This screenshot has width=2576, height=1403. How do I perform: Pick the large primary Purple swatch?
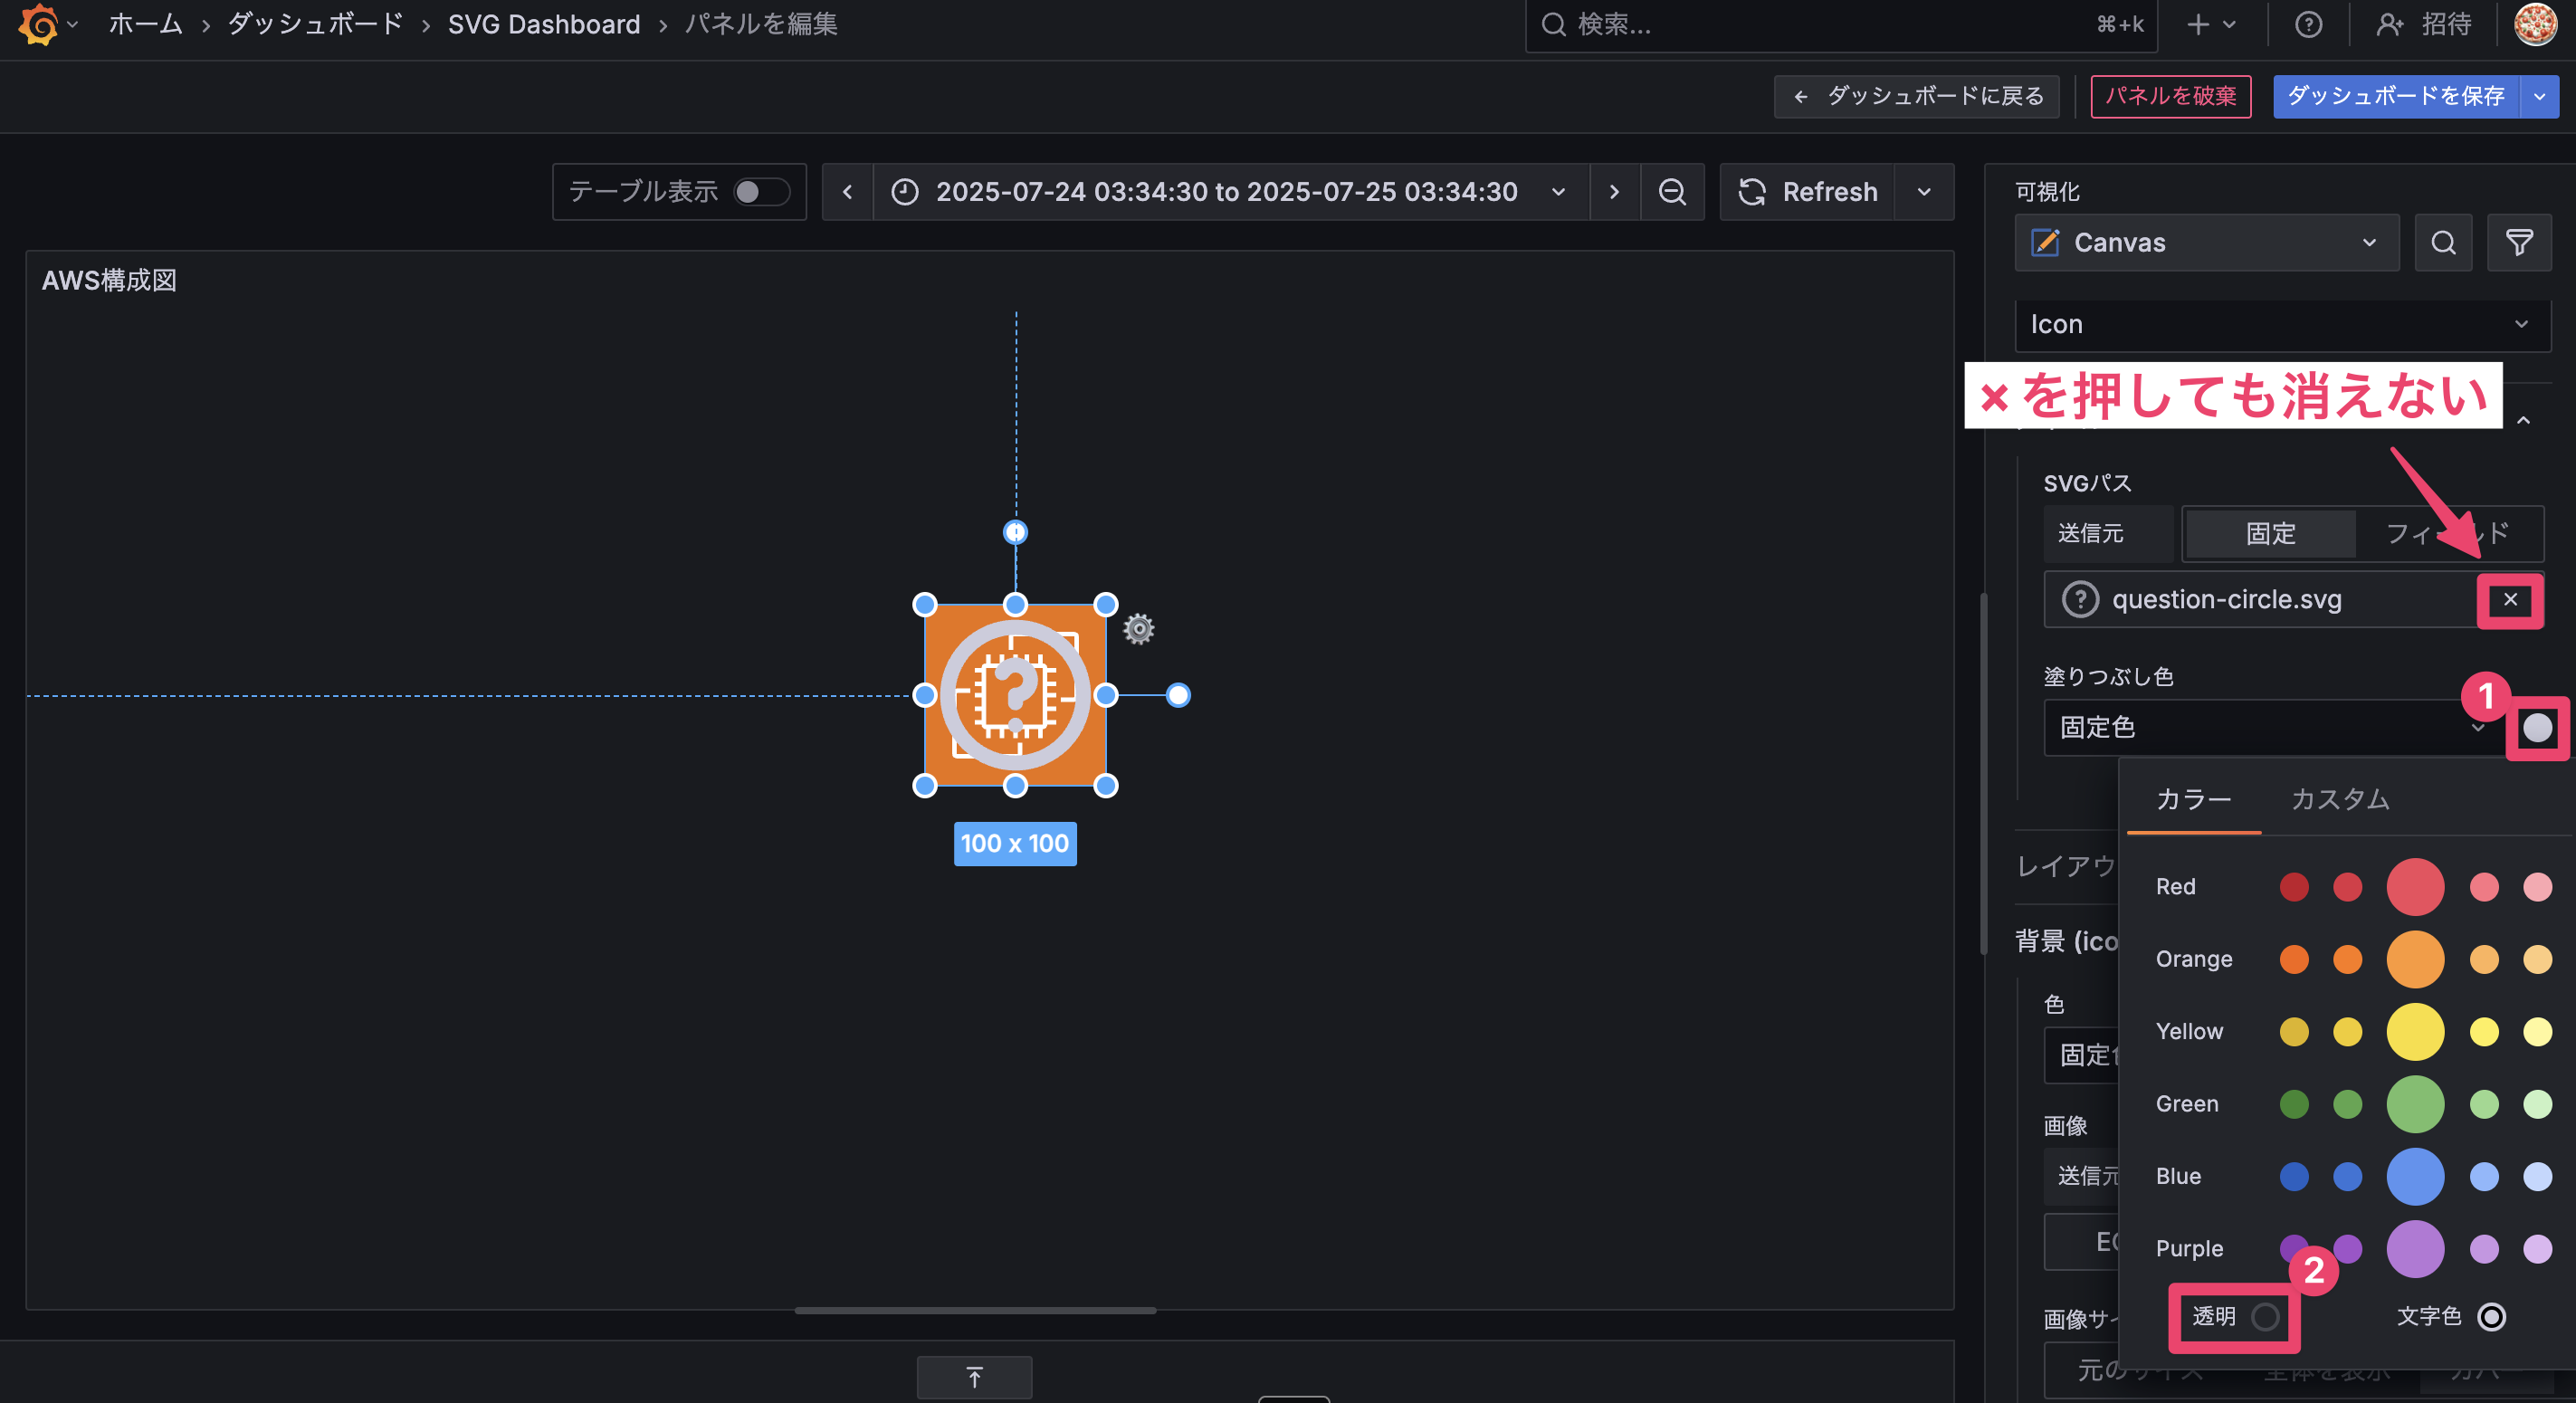tap(2415, 1249)
